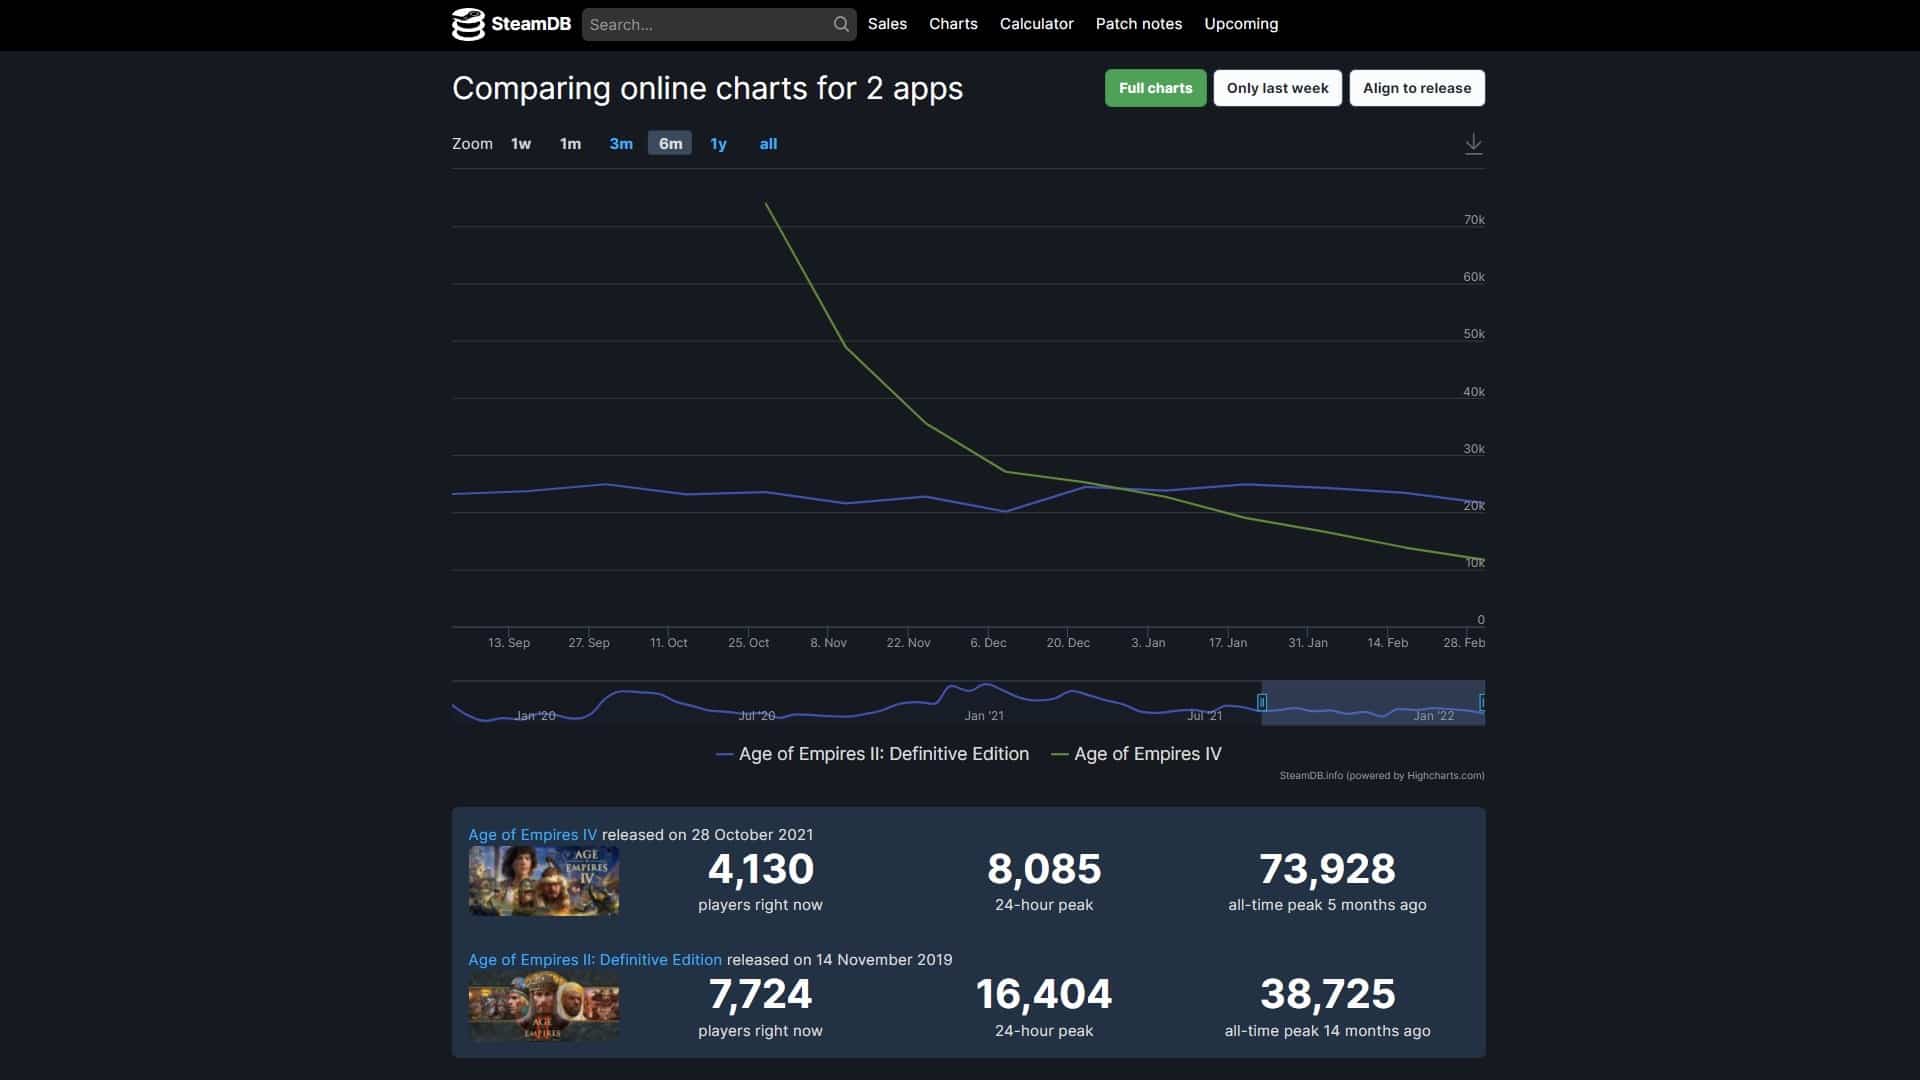The width and height of the screenshot is (1920, 1080).
Task: Select the 6m zoom option
Action: (670, 144)
